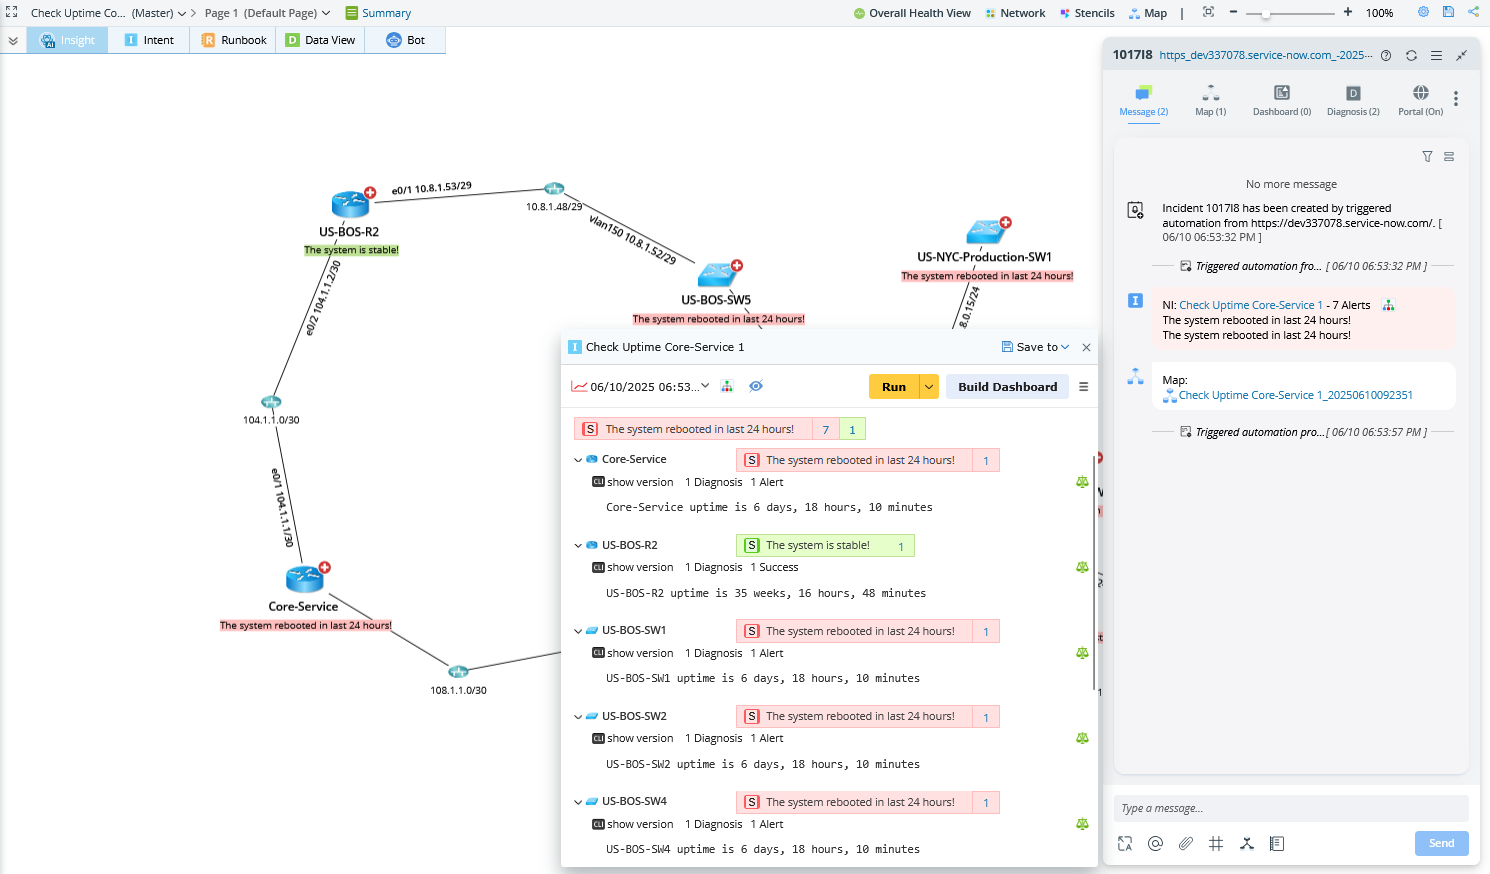The image size is (1490, 874).
Task: Click the Build Dashboard button
Action: (x=1007, y=387)
